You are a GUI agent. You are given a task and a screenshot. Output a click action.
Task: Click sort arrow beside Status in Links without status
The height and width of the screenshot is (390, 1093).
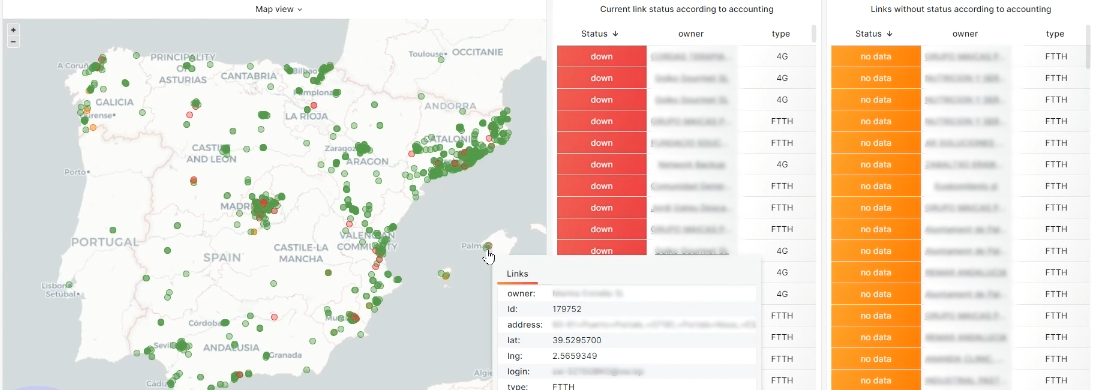(x=889, y=33)
